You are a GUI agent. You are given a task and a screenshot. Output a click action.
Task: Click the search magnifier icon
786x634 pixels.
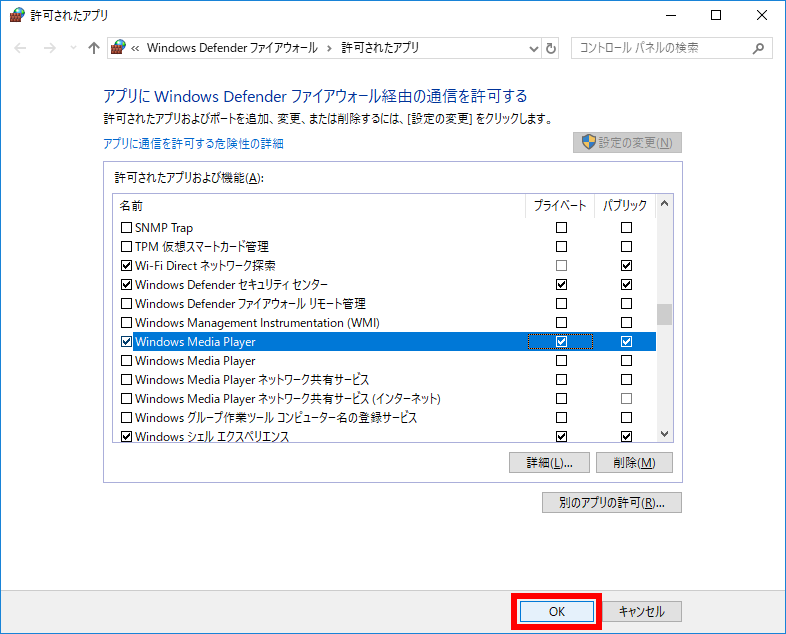coord(758,48)
